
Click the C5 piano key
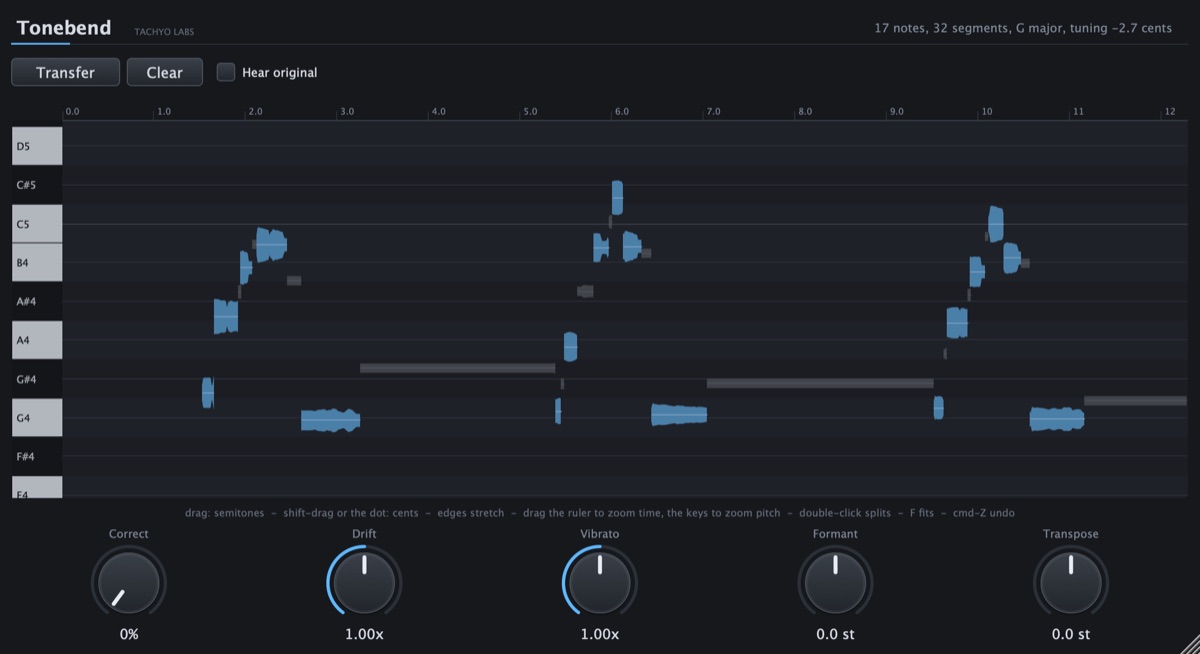point(37,224)
